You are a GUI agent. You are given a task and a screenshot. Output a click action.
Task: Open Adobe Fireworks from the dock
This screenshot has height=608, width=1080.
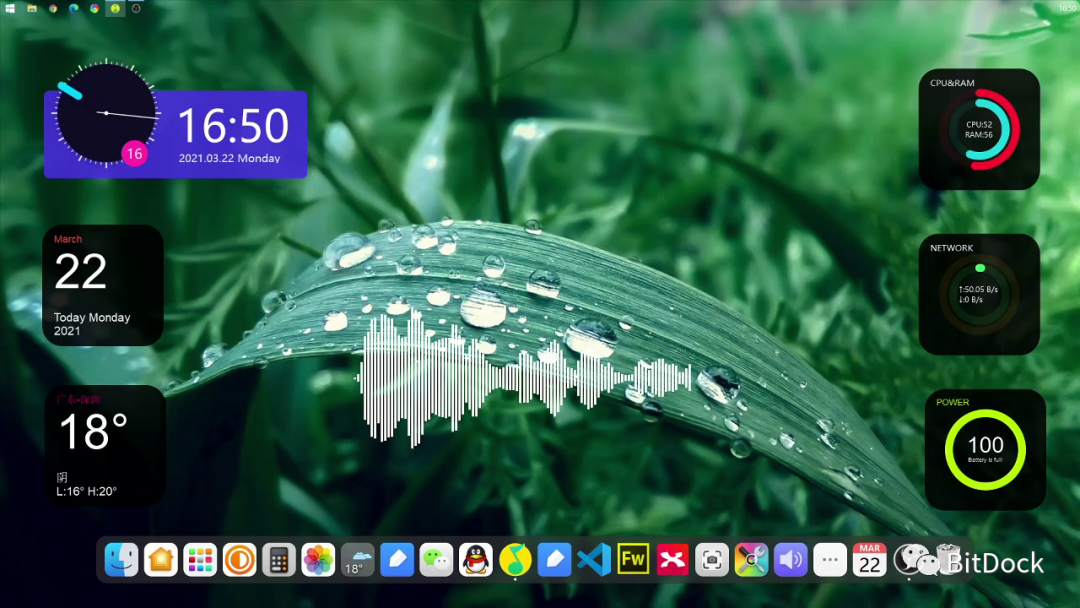[633, 560]
